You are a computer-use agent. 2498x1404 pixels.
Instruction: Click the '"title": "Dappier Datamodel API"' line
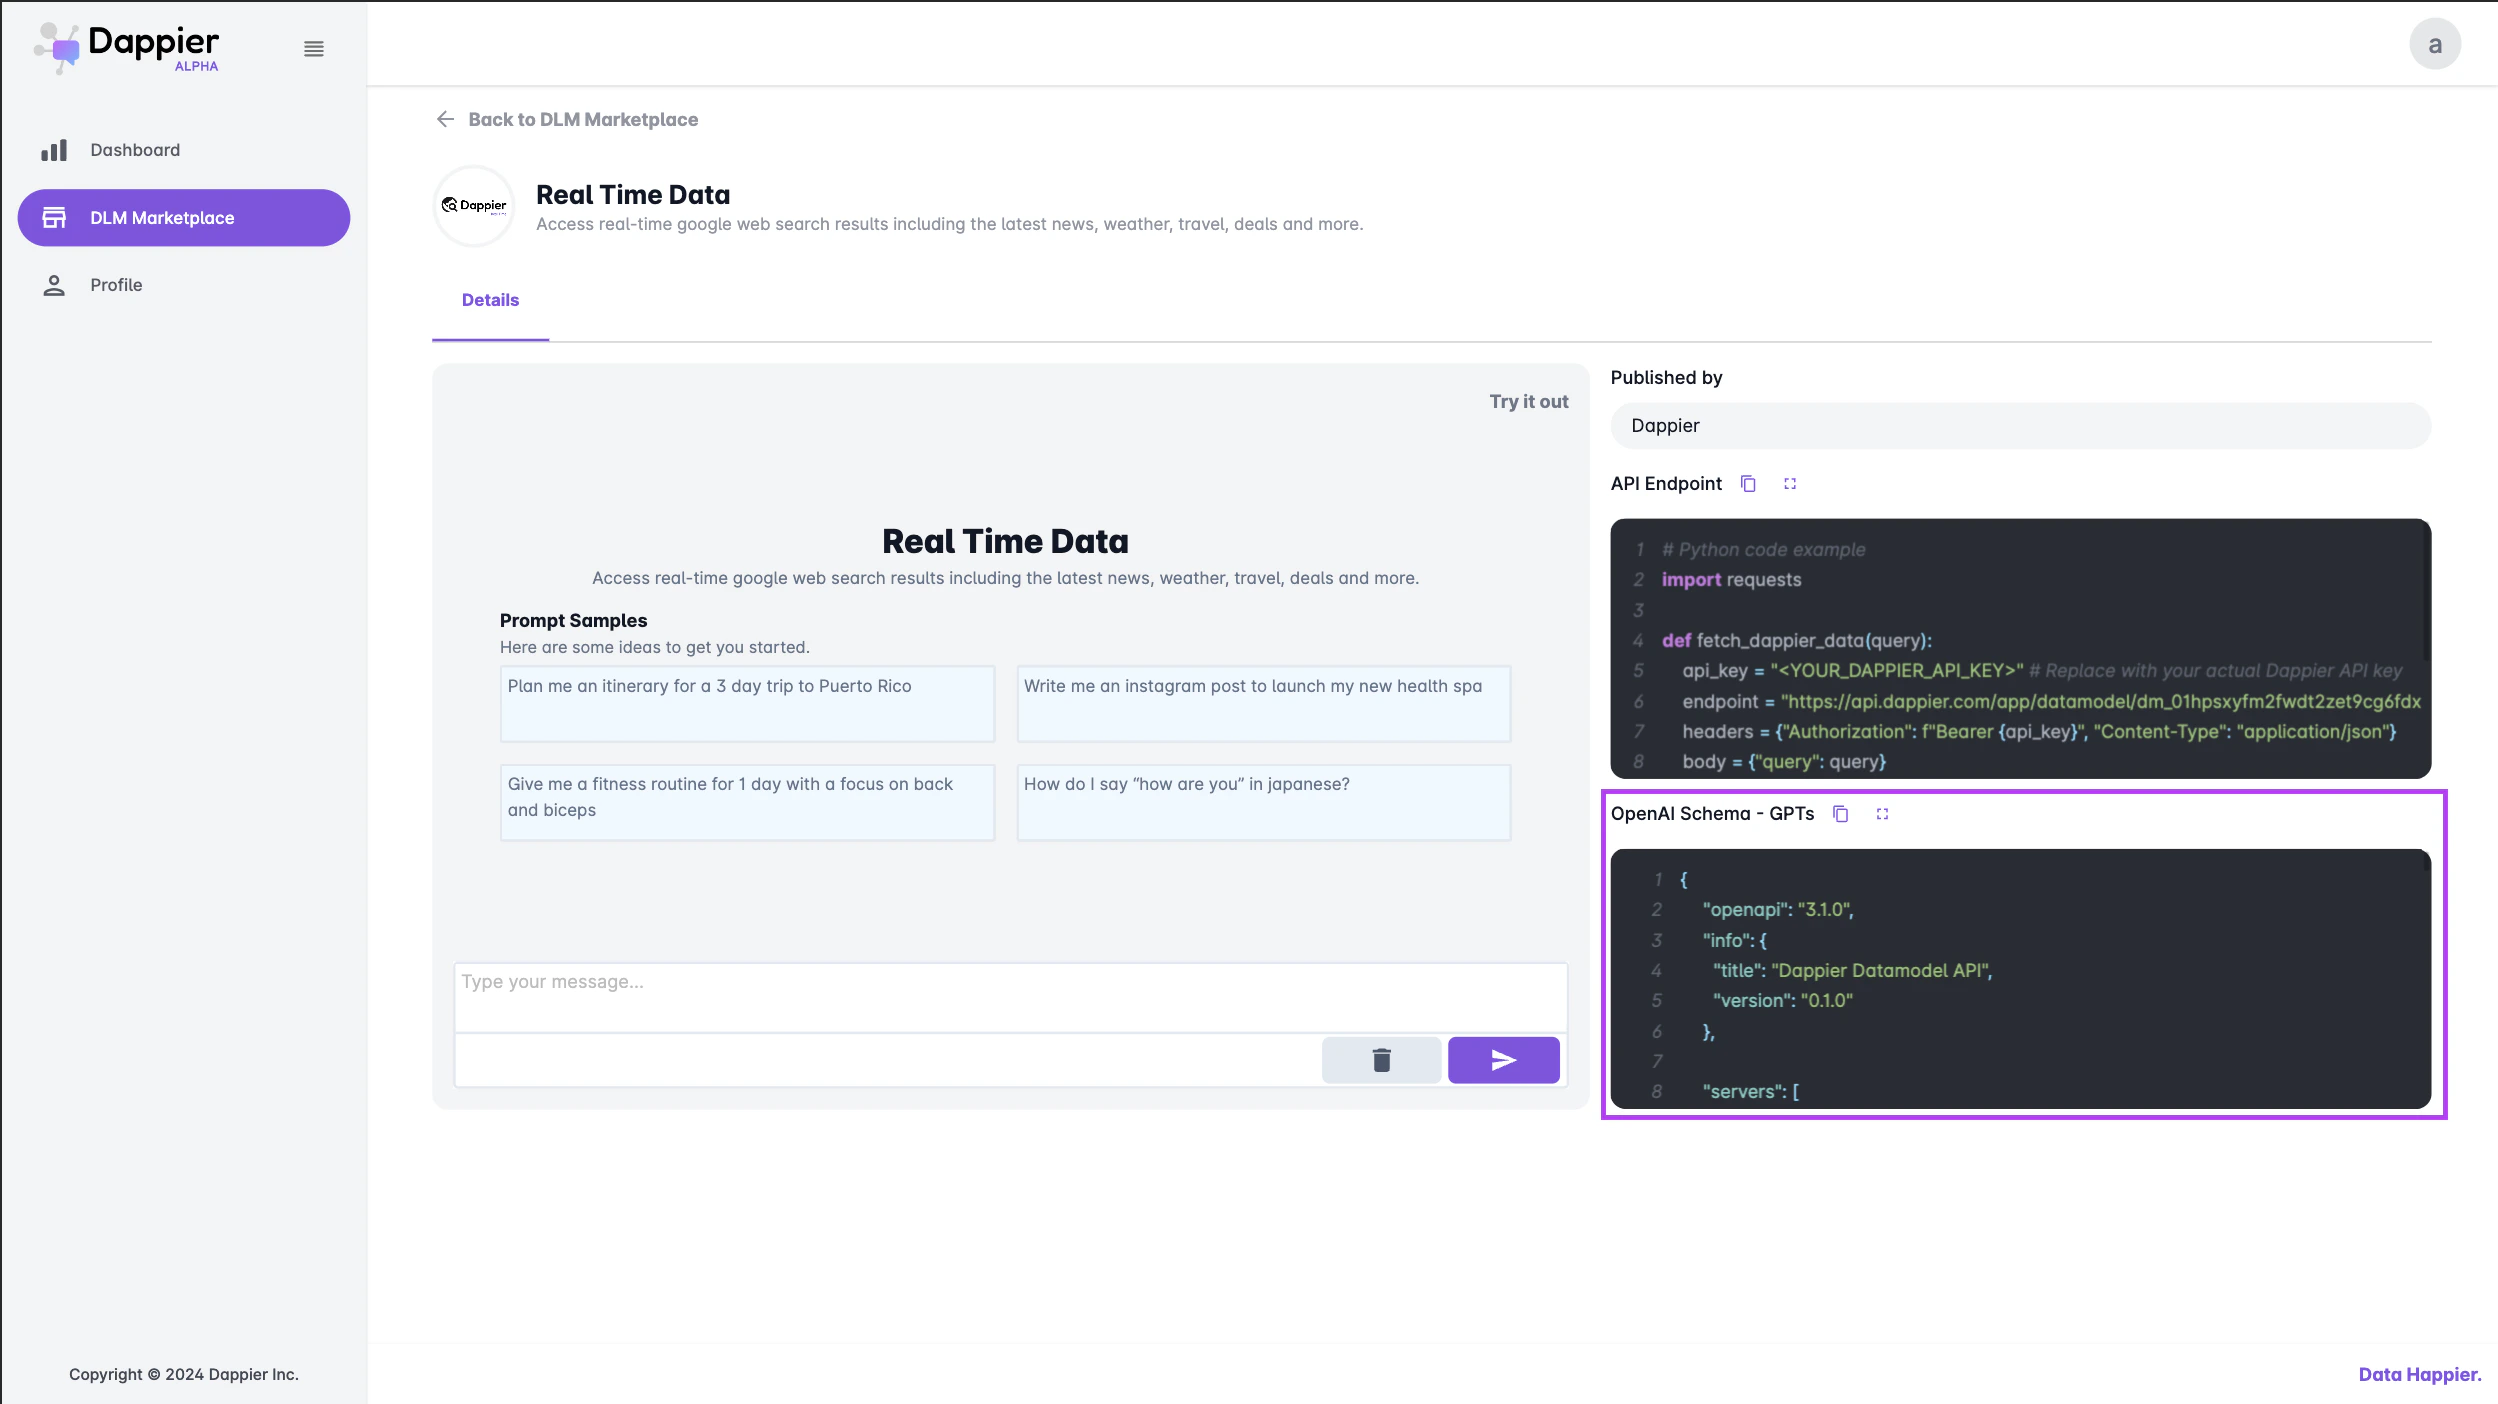[x=1852, y=970]
